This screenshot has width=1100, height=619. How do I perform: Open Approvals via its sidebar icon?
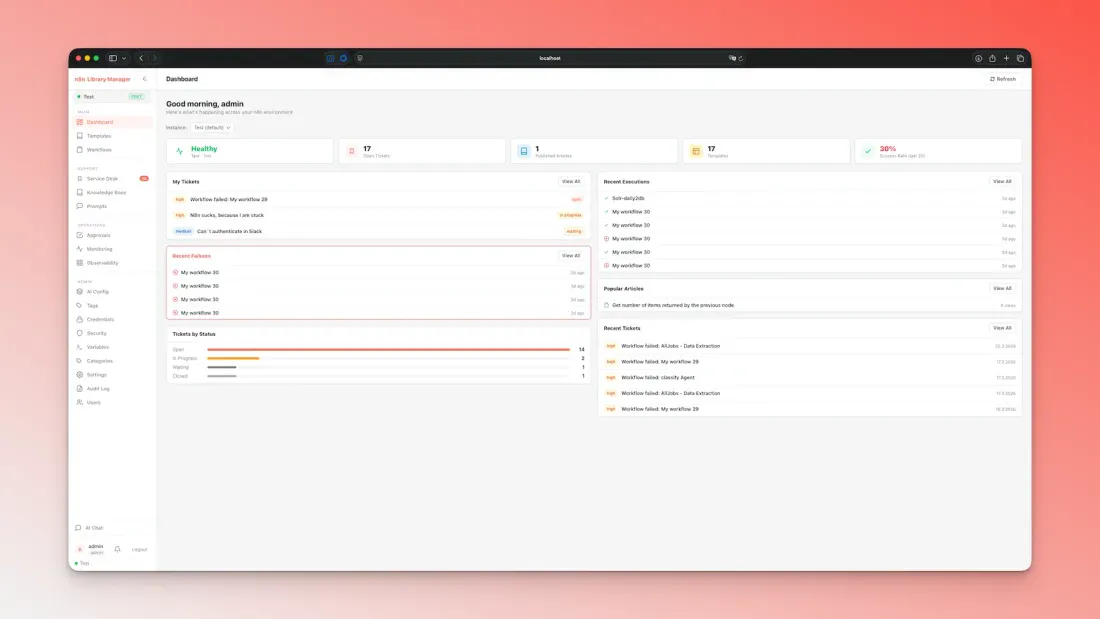coord(79,235)
